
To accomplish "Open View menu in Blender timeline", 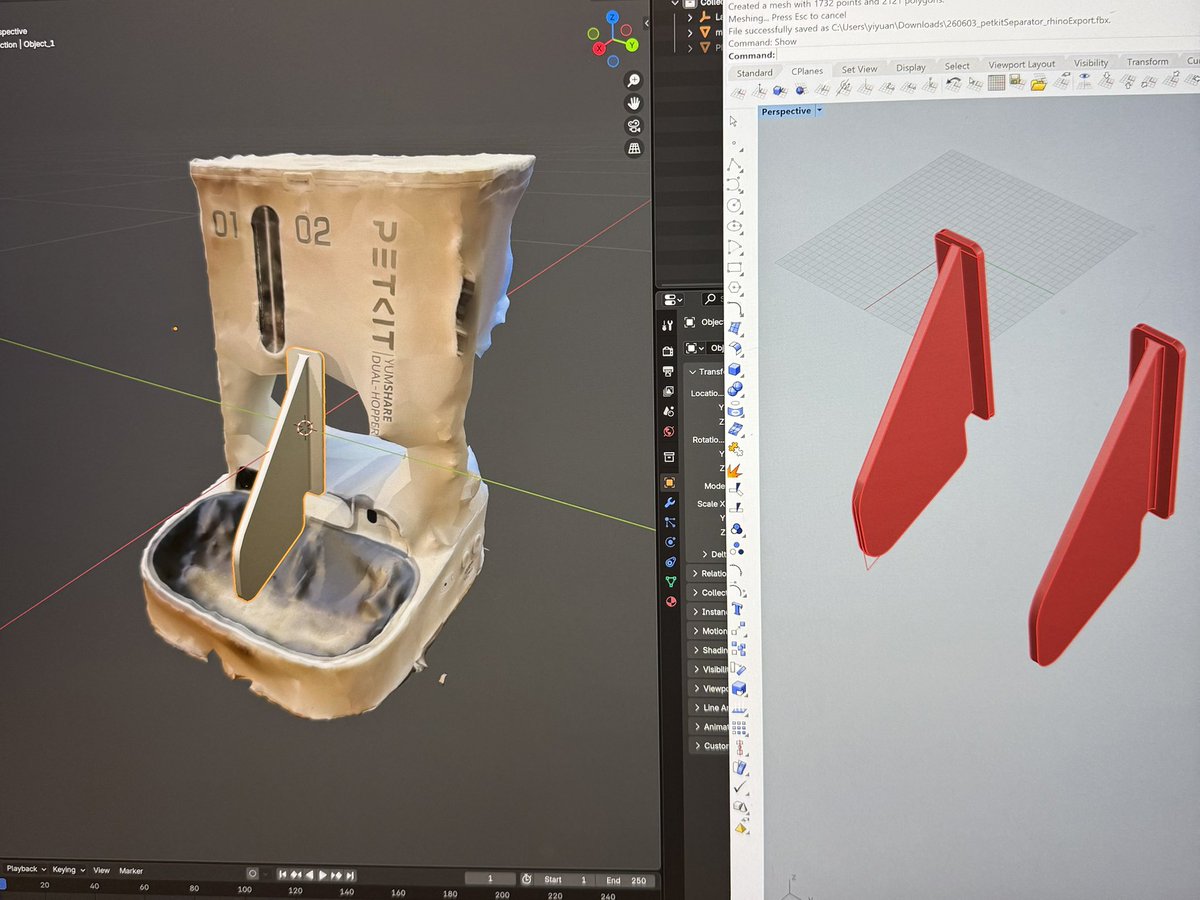I will point(101,870).
